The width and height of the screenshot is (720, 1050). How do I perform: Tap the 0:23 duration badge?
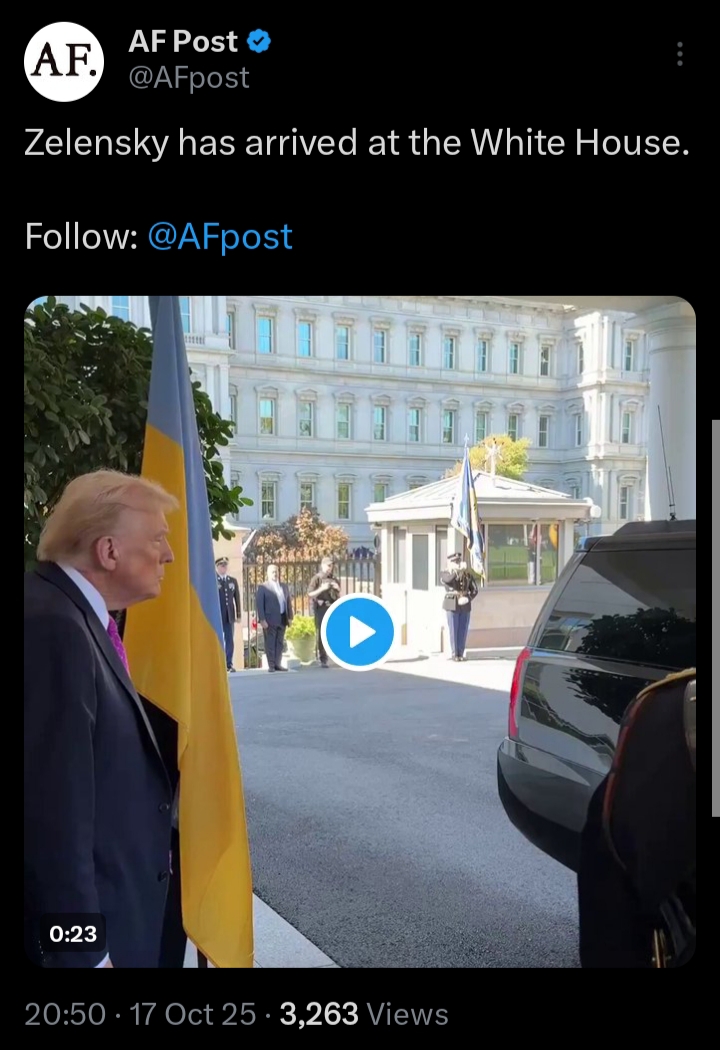[x=73, y=933]
